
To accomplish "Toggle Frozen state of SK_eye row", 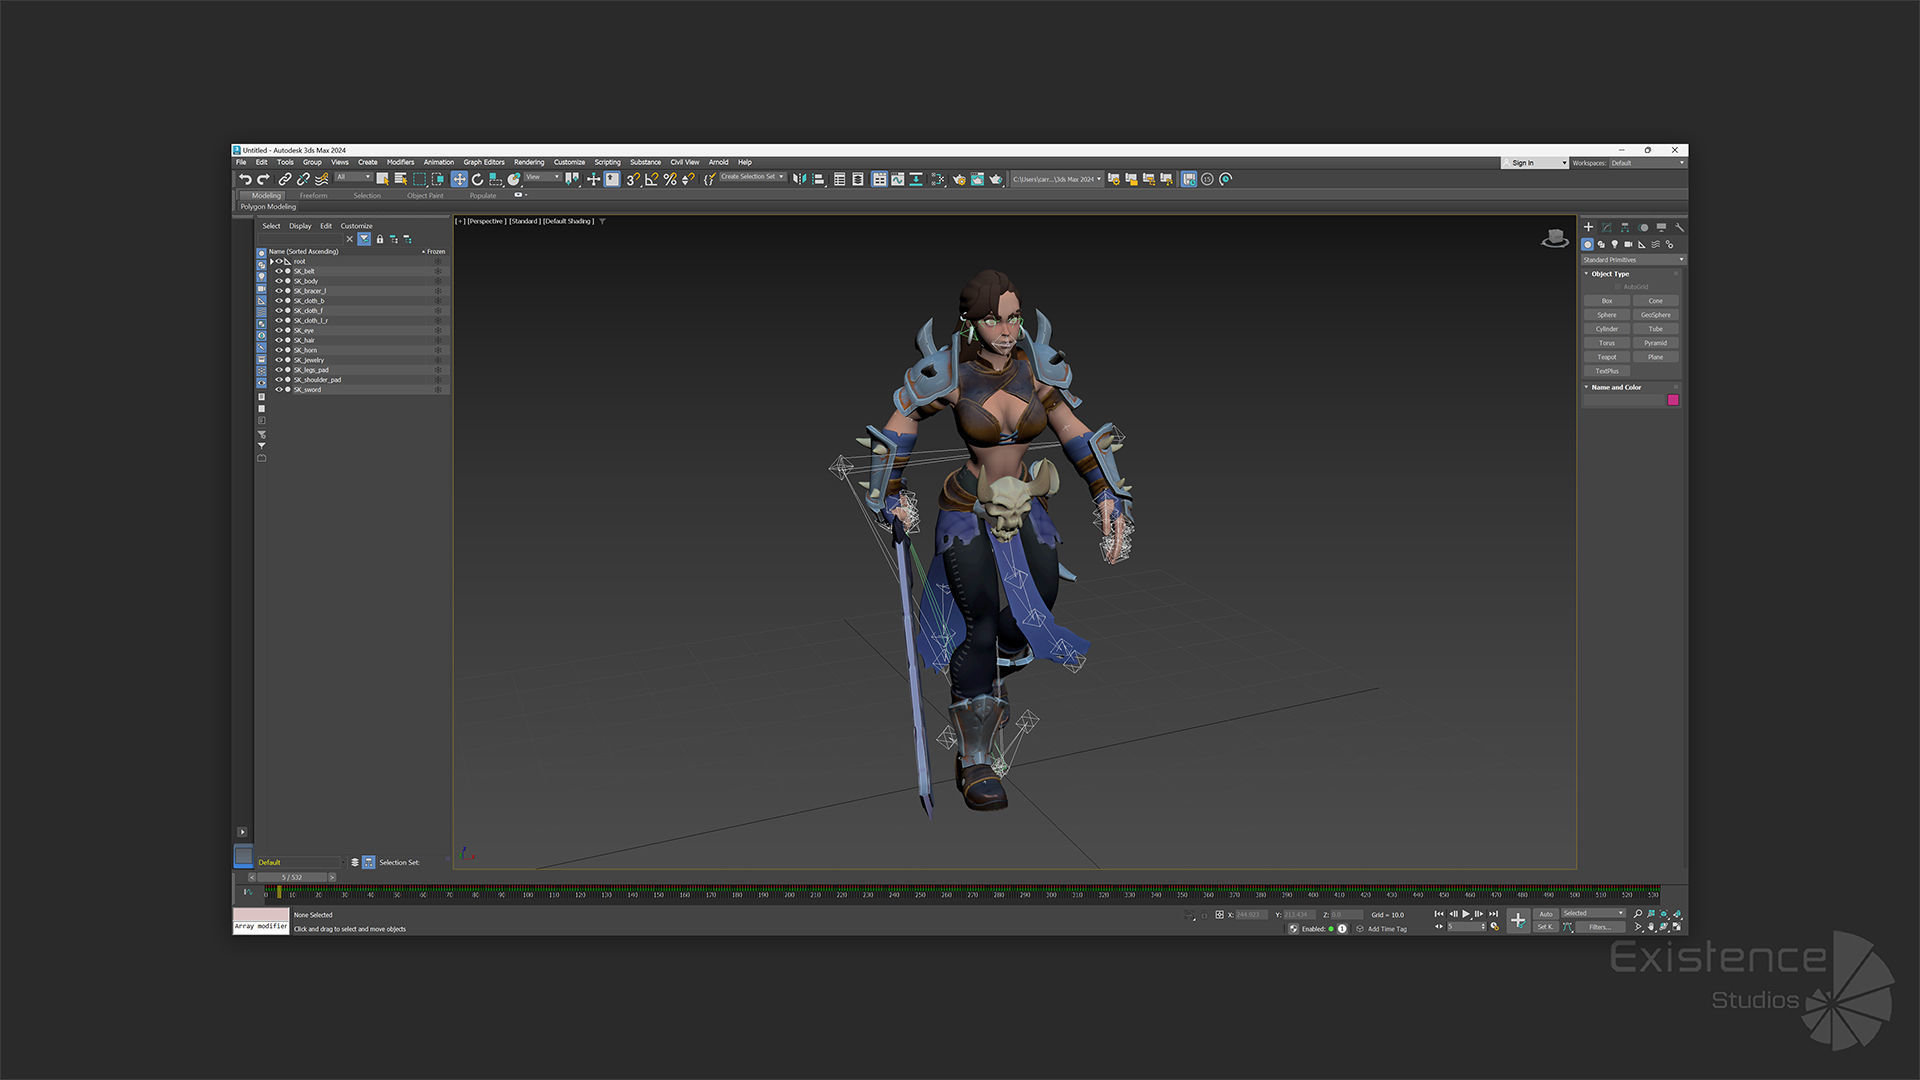I will [x=437, y=330].
